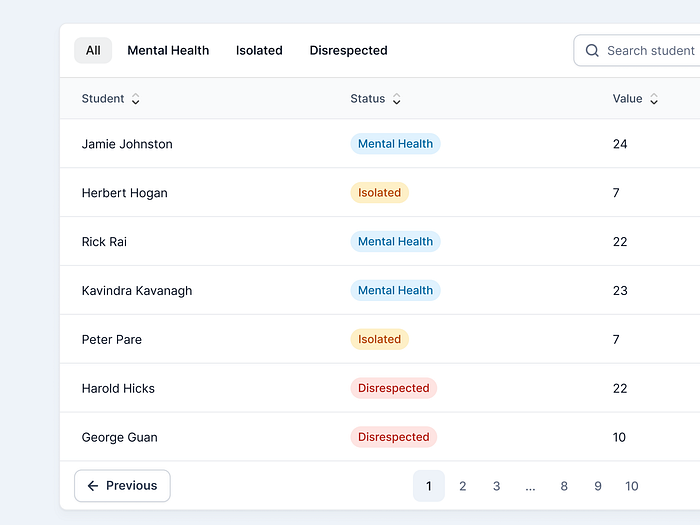Show the Disrespected tab
700x525 pixels.
coord(348,51)
